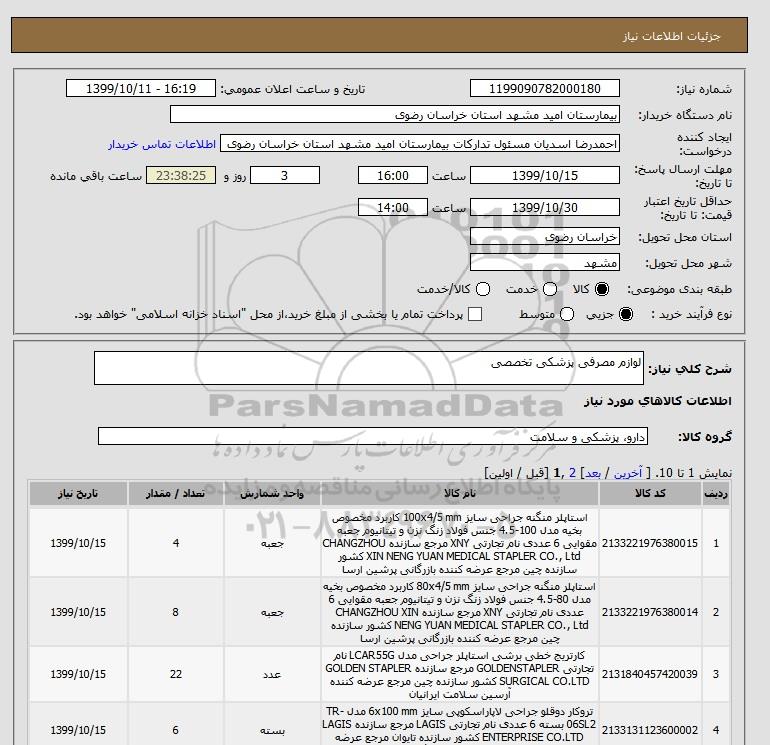Click the general description box لوازم مصرفی پزشکی تخصصی
The image size is (770, 745).
click(x=369, y=368)
